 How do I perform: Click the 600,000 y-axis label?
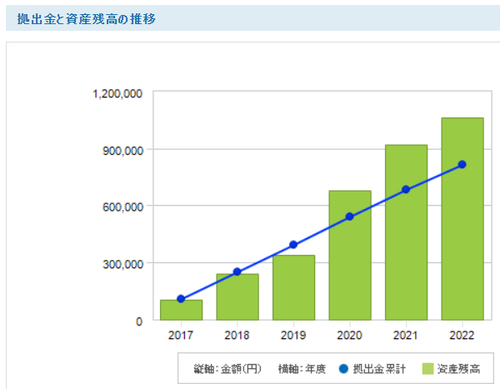click(123, 207)
